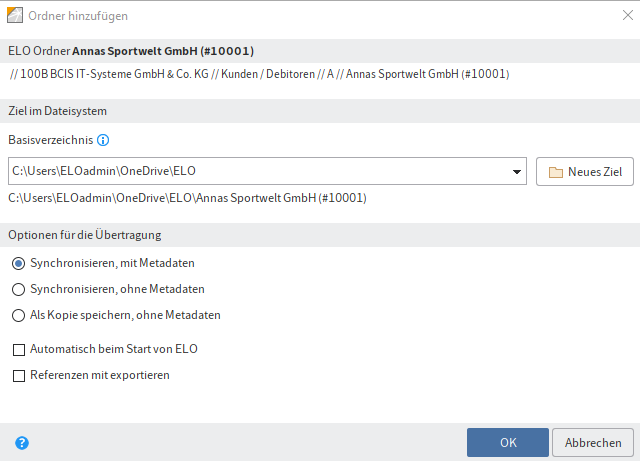640x461 pixels.
Task: Click the Ziel im Dateisystem header
Action: point(320,111)
